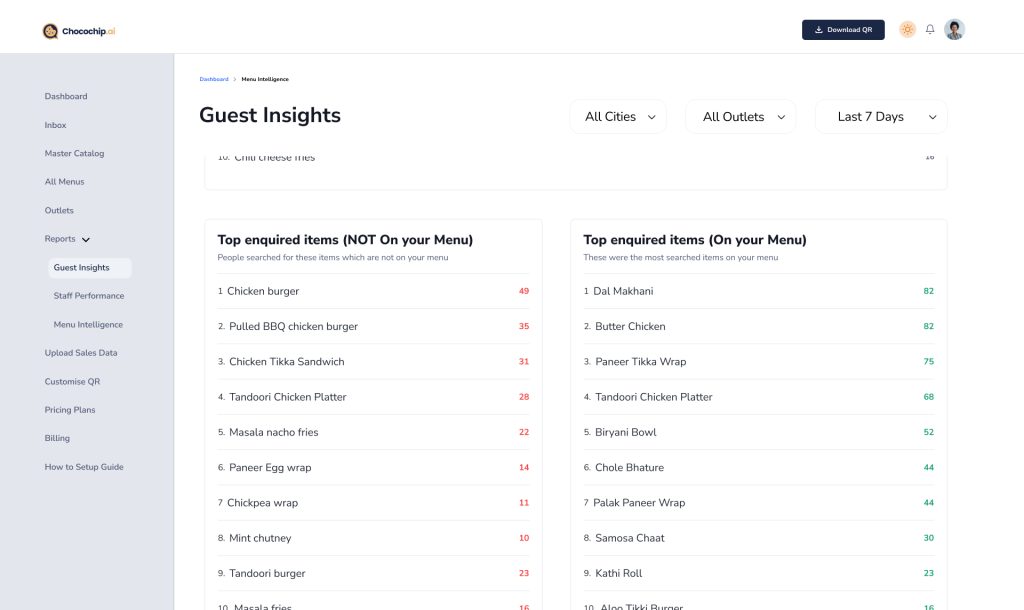Open the user profile avatar
This screenshot has width=1024, height=610.
pyautogui.click(x=955, y=30)
